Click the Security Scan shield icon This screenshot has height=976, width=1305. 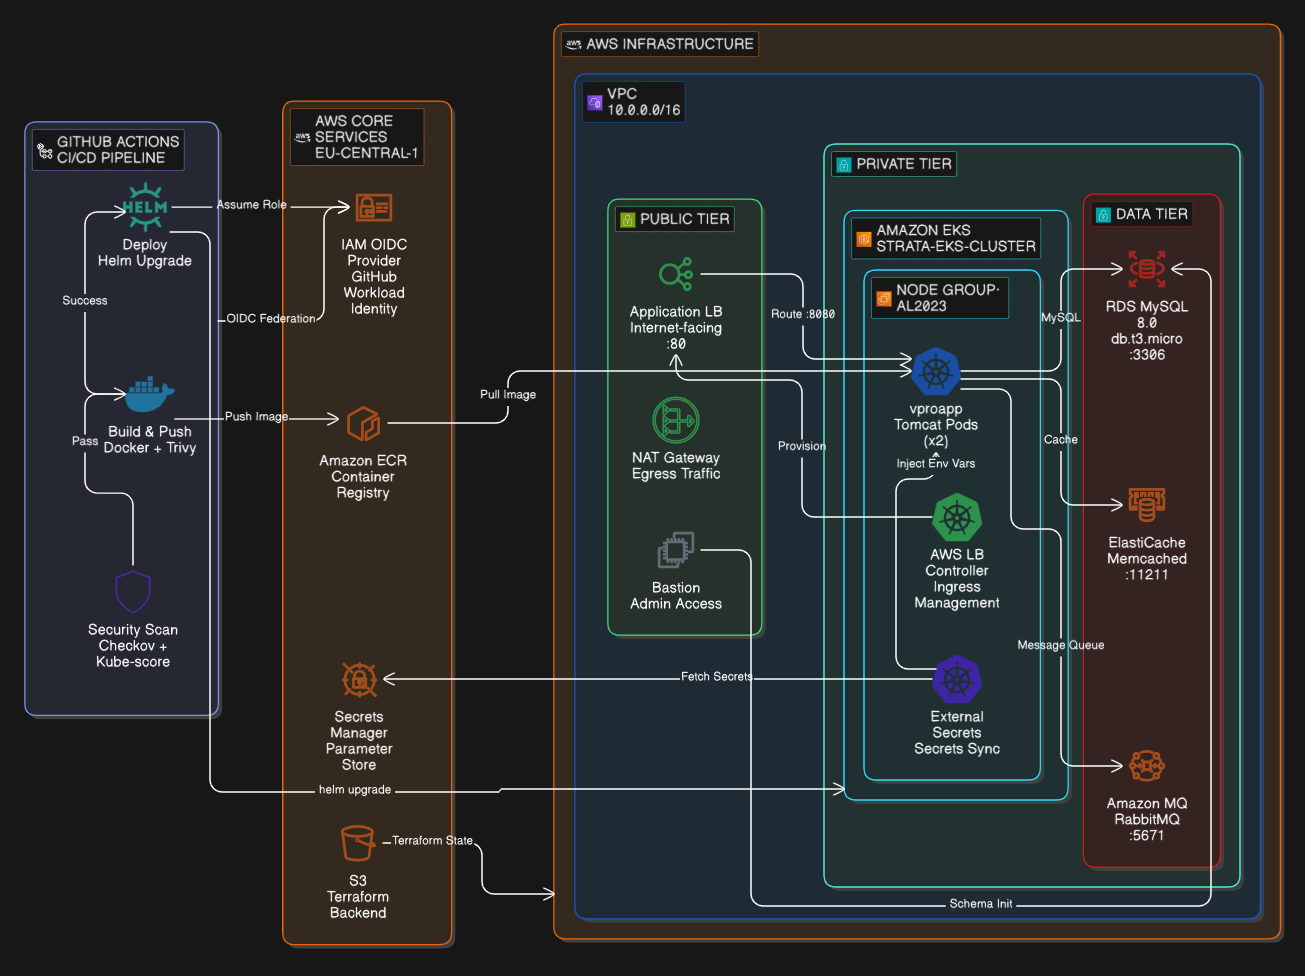pyautogui.click(x=133, y=592)
